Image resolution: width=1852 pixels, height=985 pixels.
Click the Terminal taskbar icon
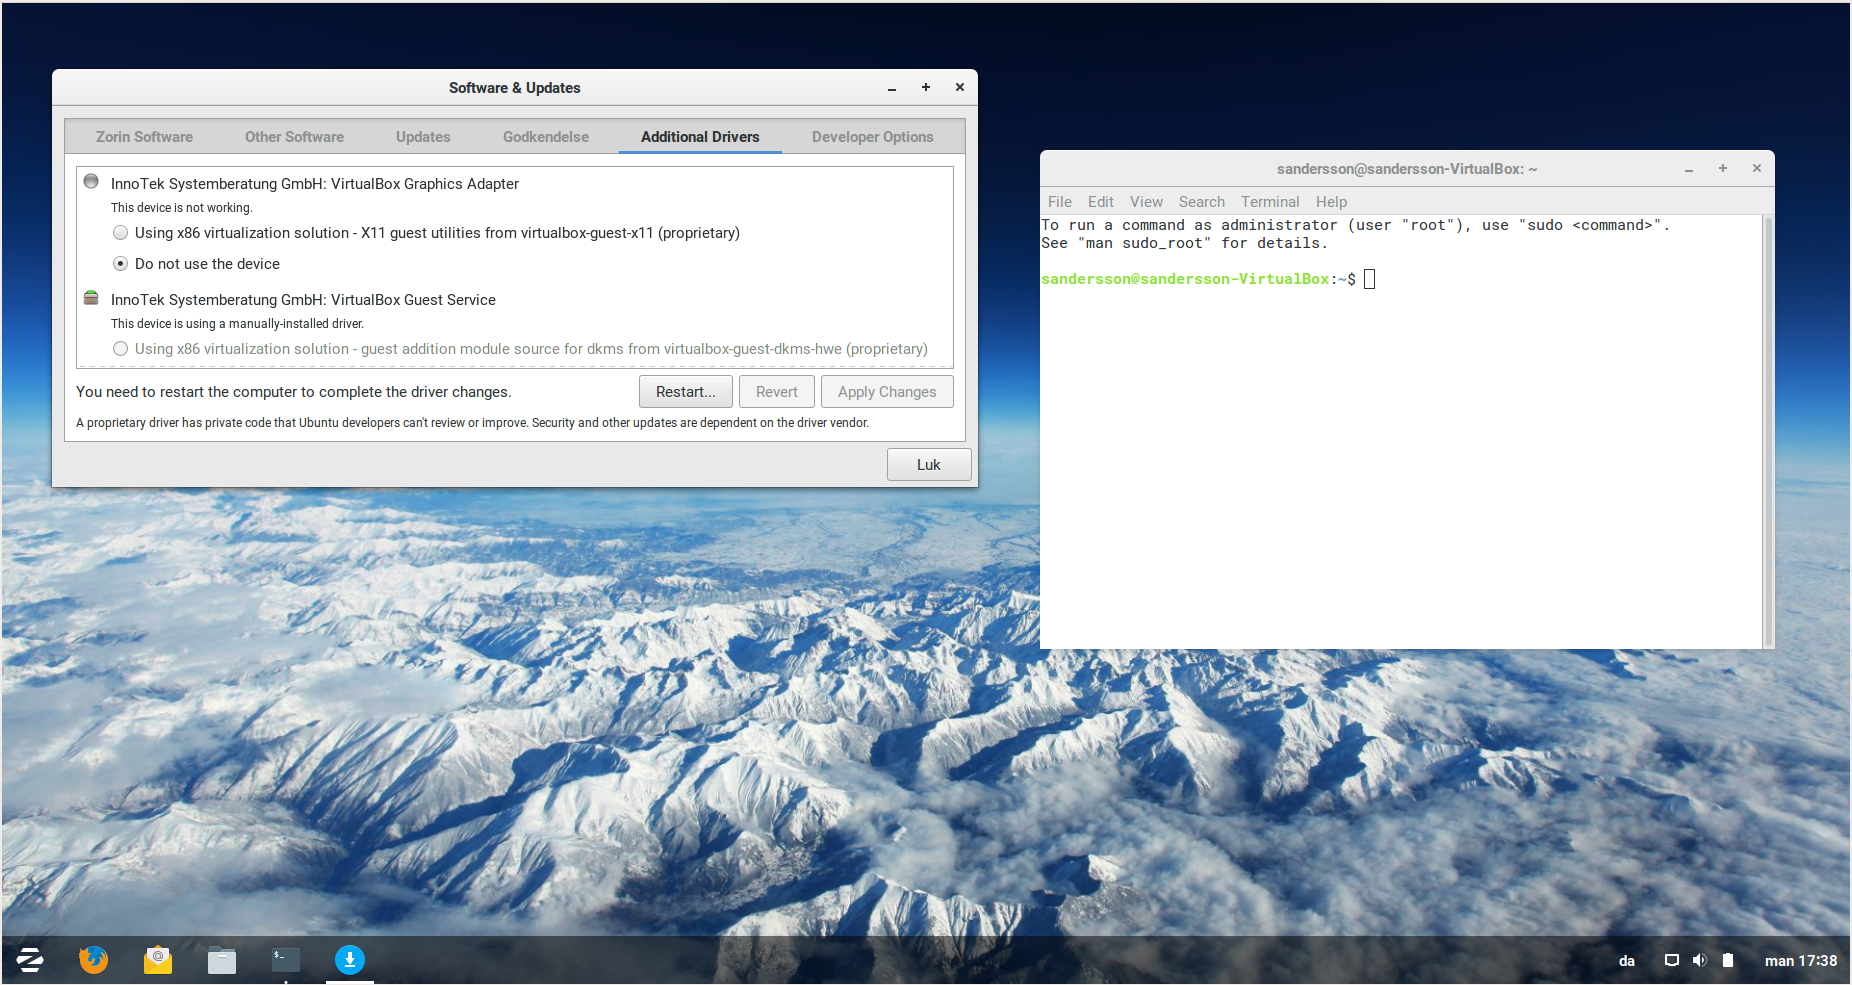(x=286, y=960)
